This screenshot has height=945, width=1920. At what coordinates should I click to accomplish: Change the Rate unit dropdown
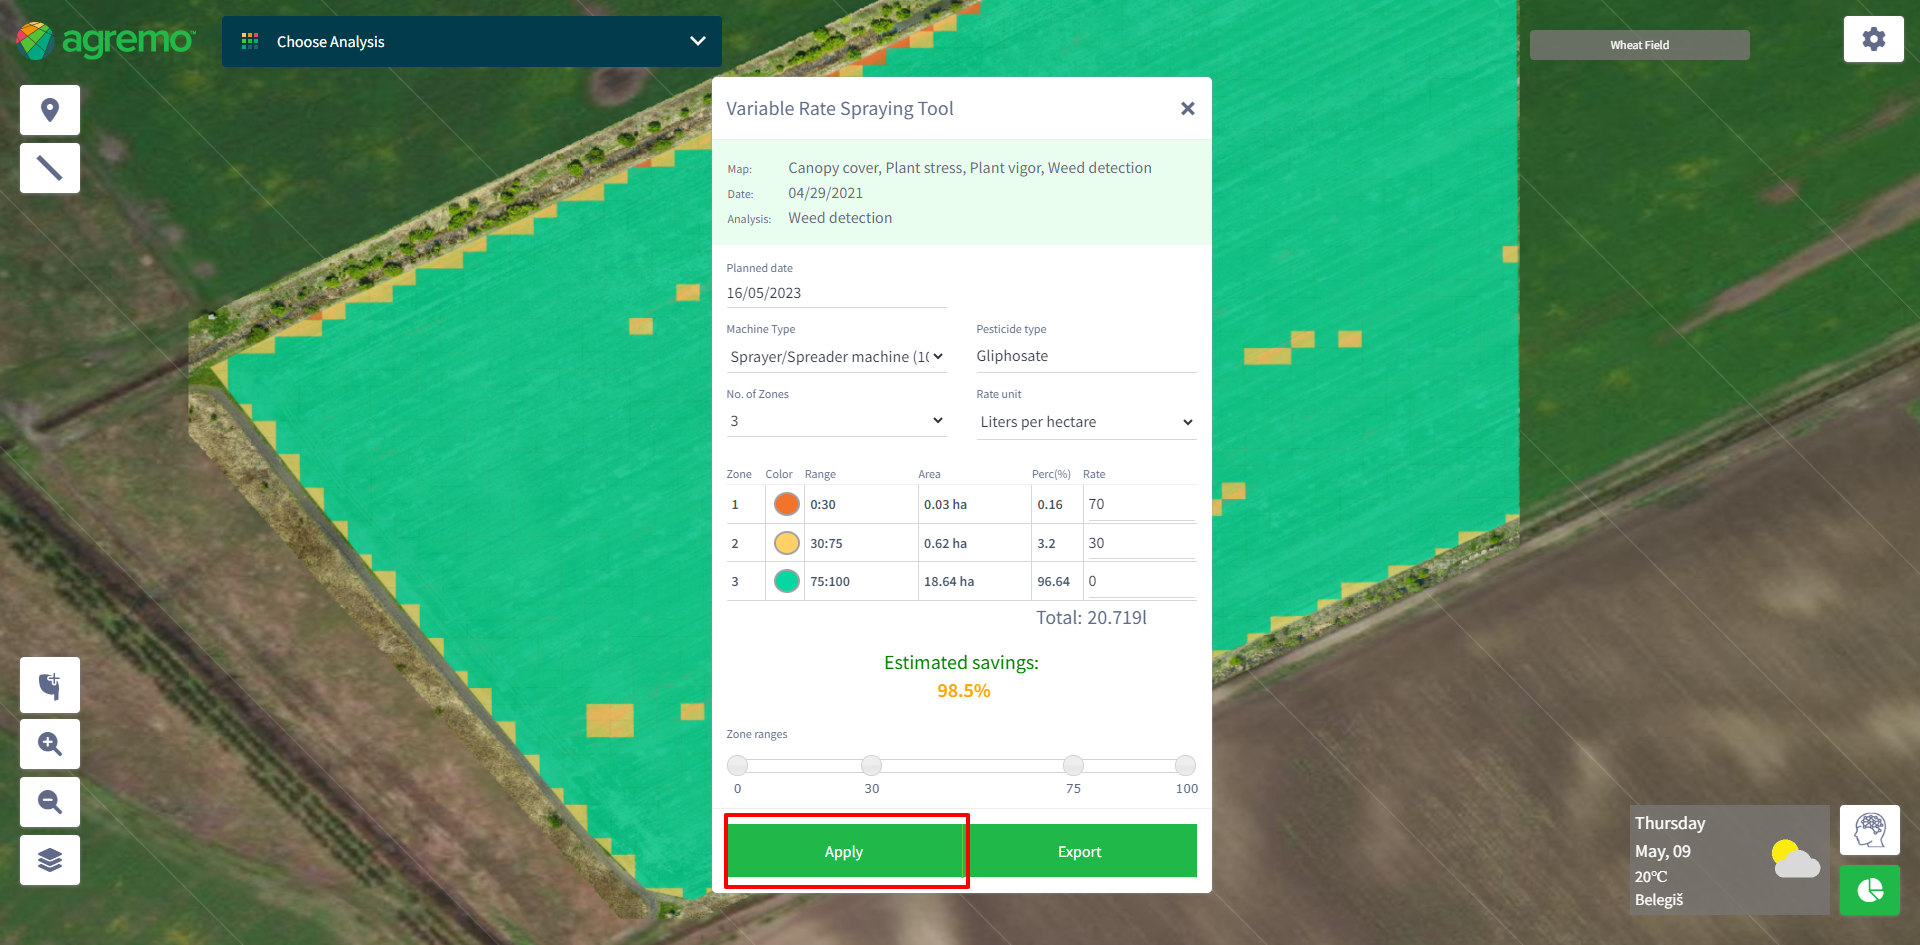pos(1086,422)
